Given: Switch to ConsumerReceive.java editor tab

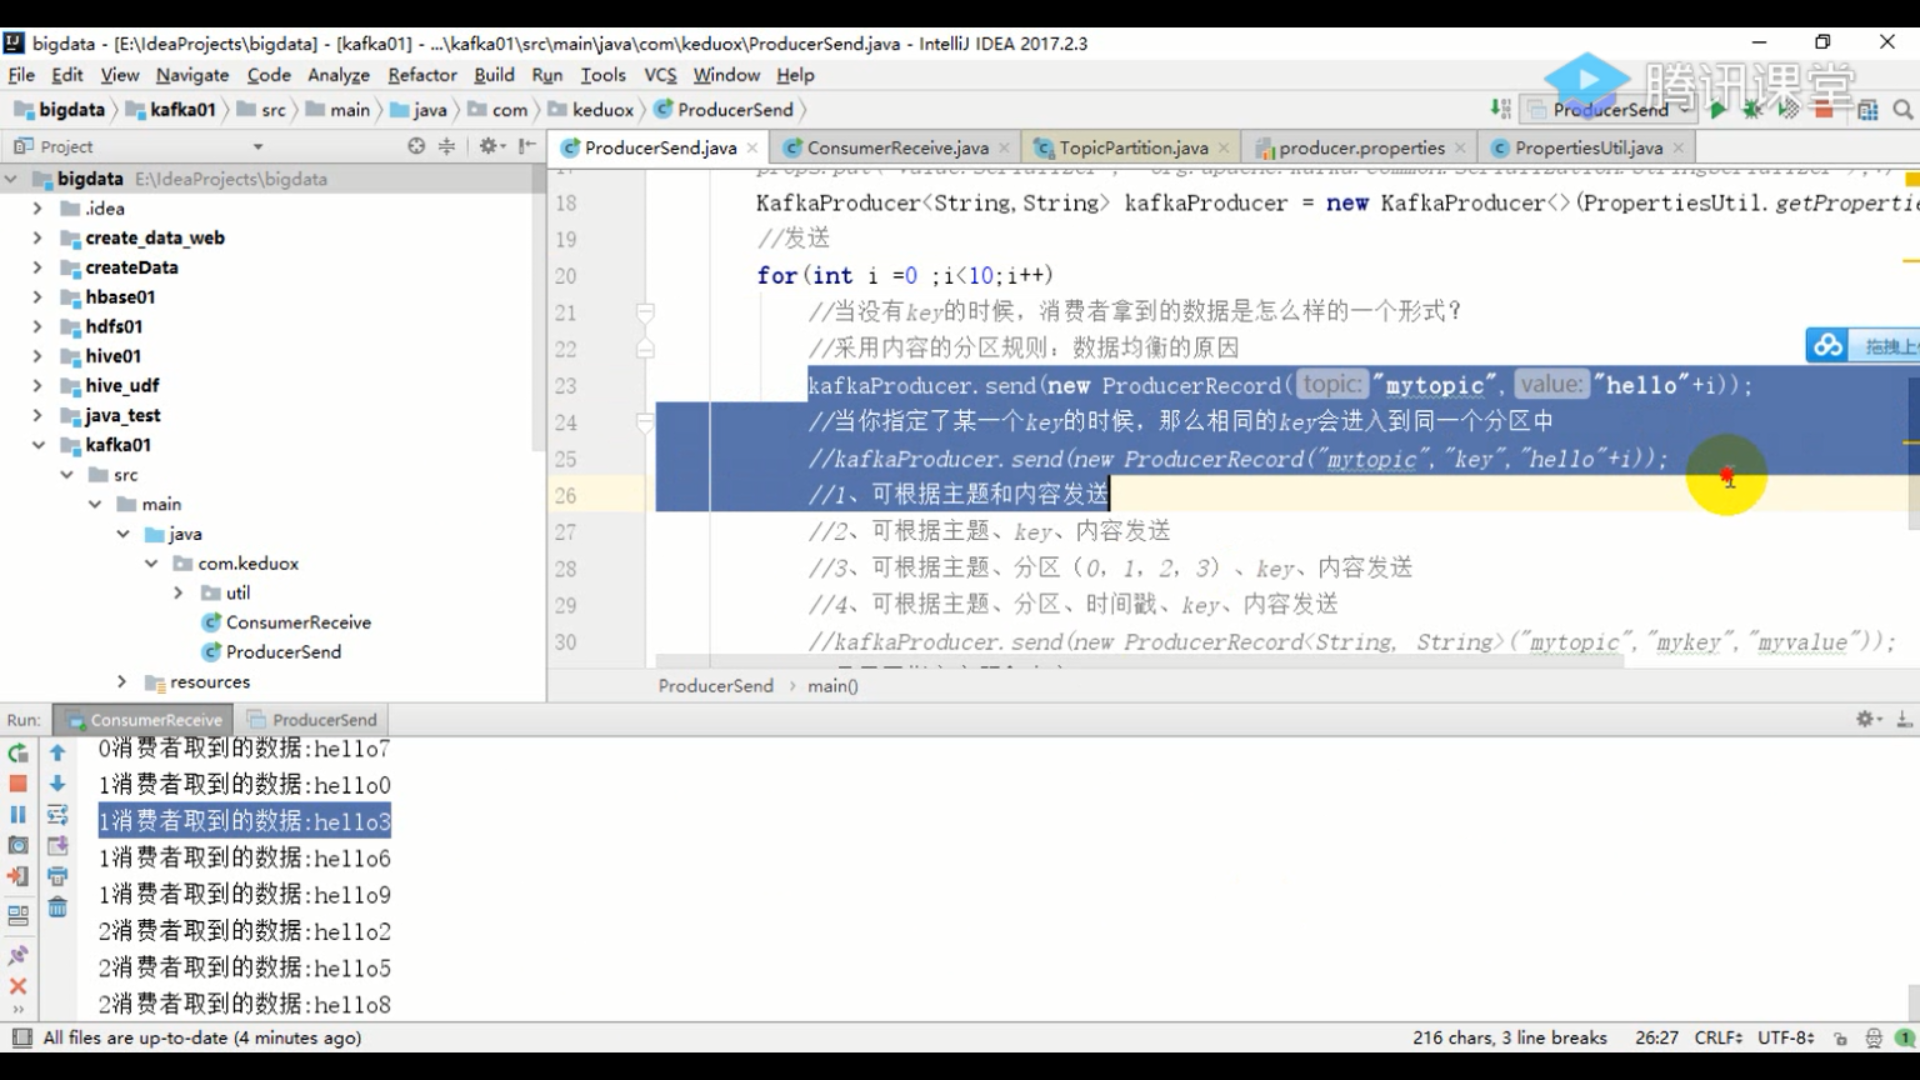Looking at the screenshot, I should pos(896,148).
